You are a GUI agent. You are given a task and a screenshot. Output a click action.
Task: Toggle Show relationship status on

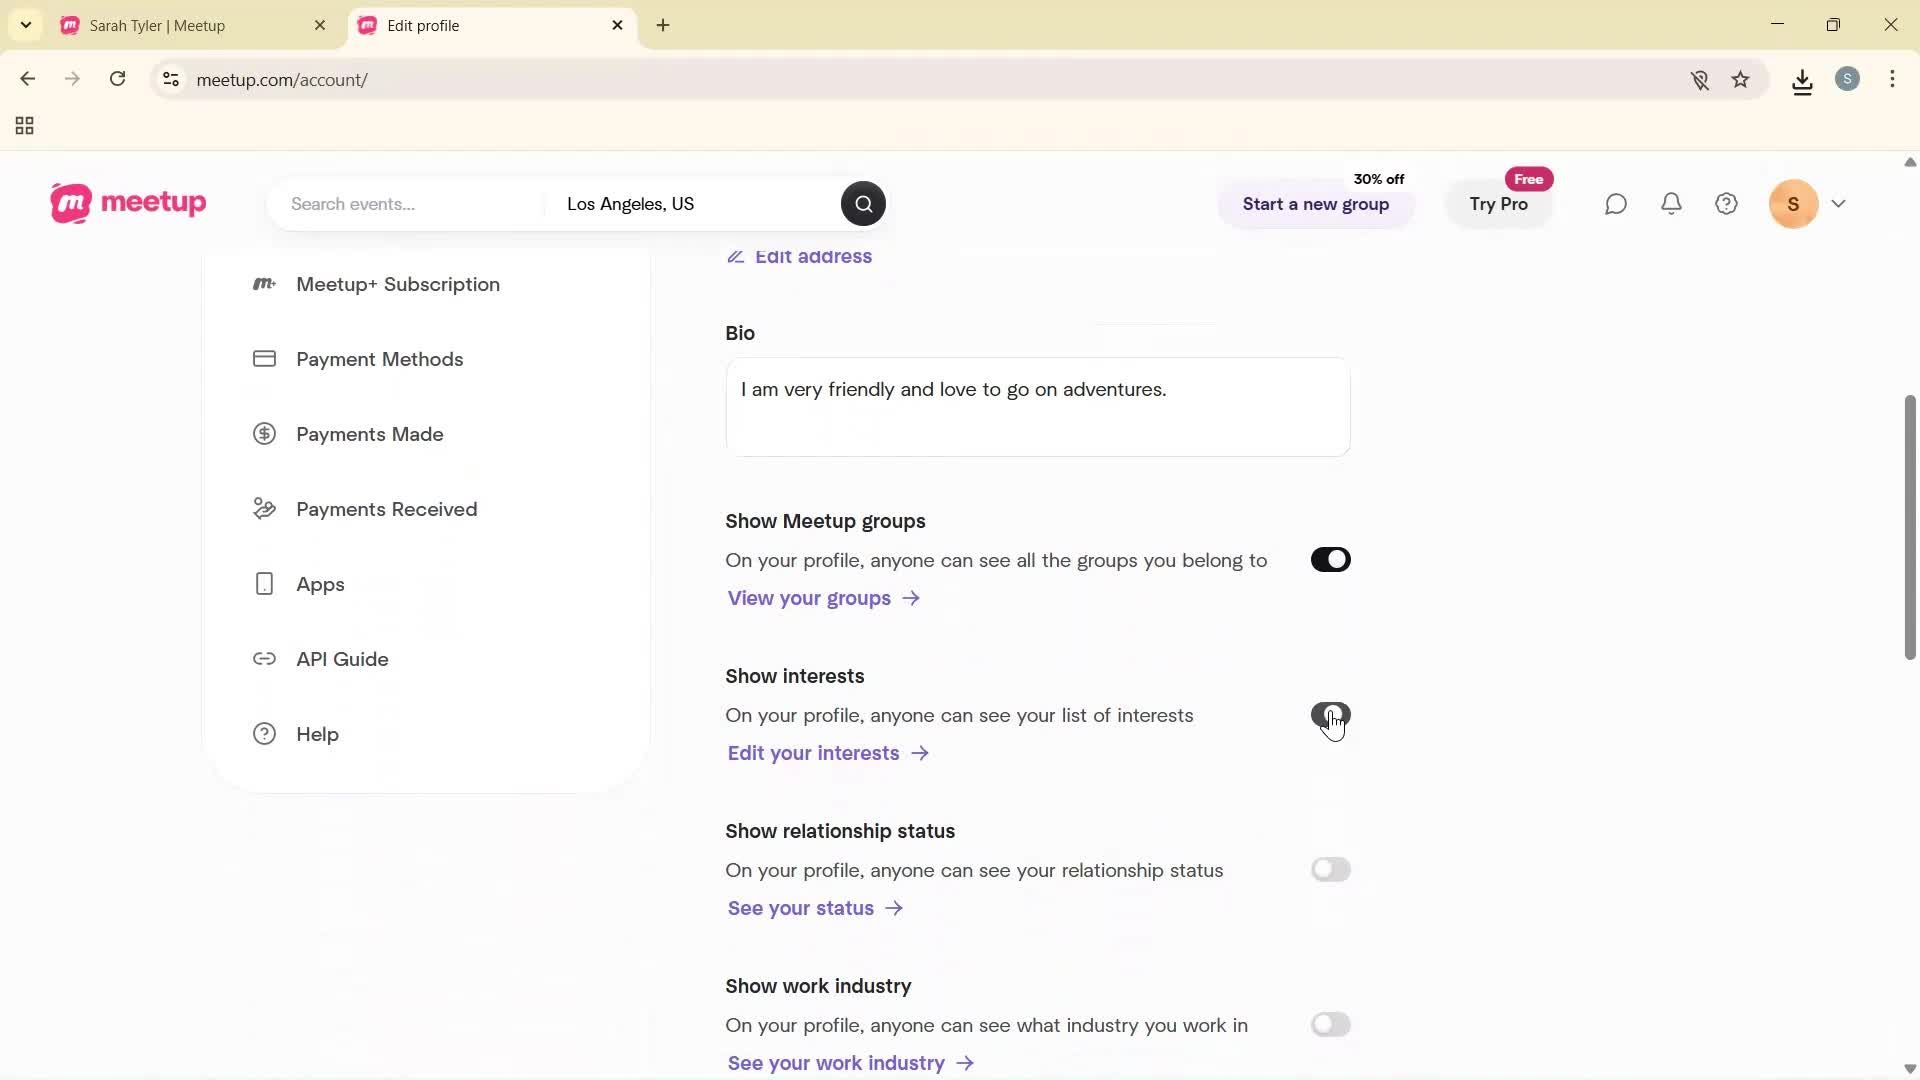pyautogui.click(x=1331, y=869)
